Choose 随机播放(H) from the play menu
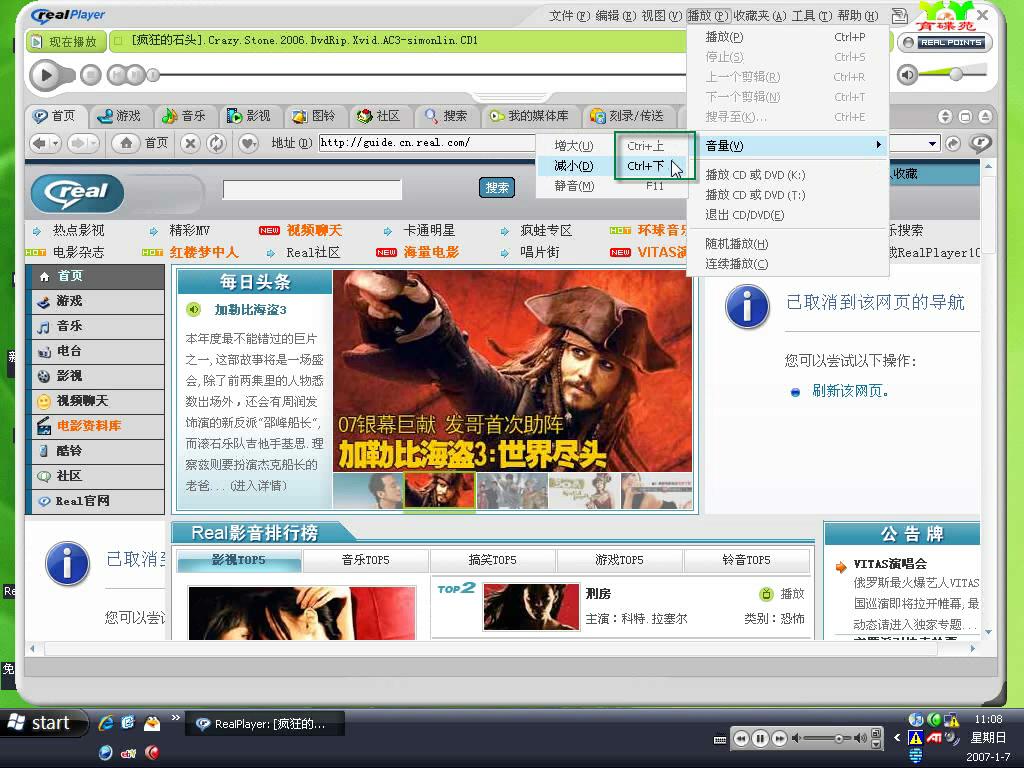This screenshot has width=1024, height=768. (x=788, y=244)
